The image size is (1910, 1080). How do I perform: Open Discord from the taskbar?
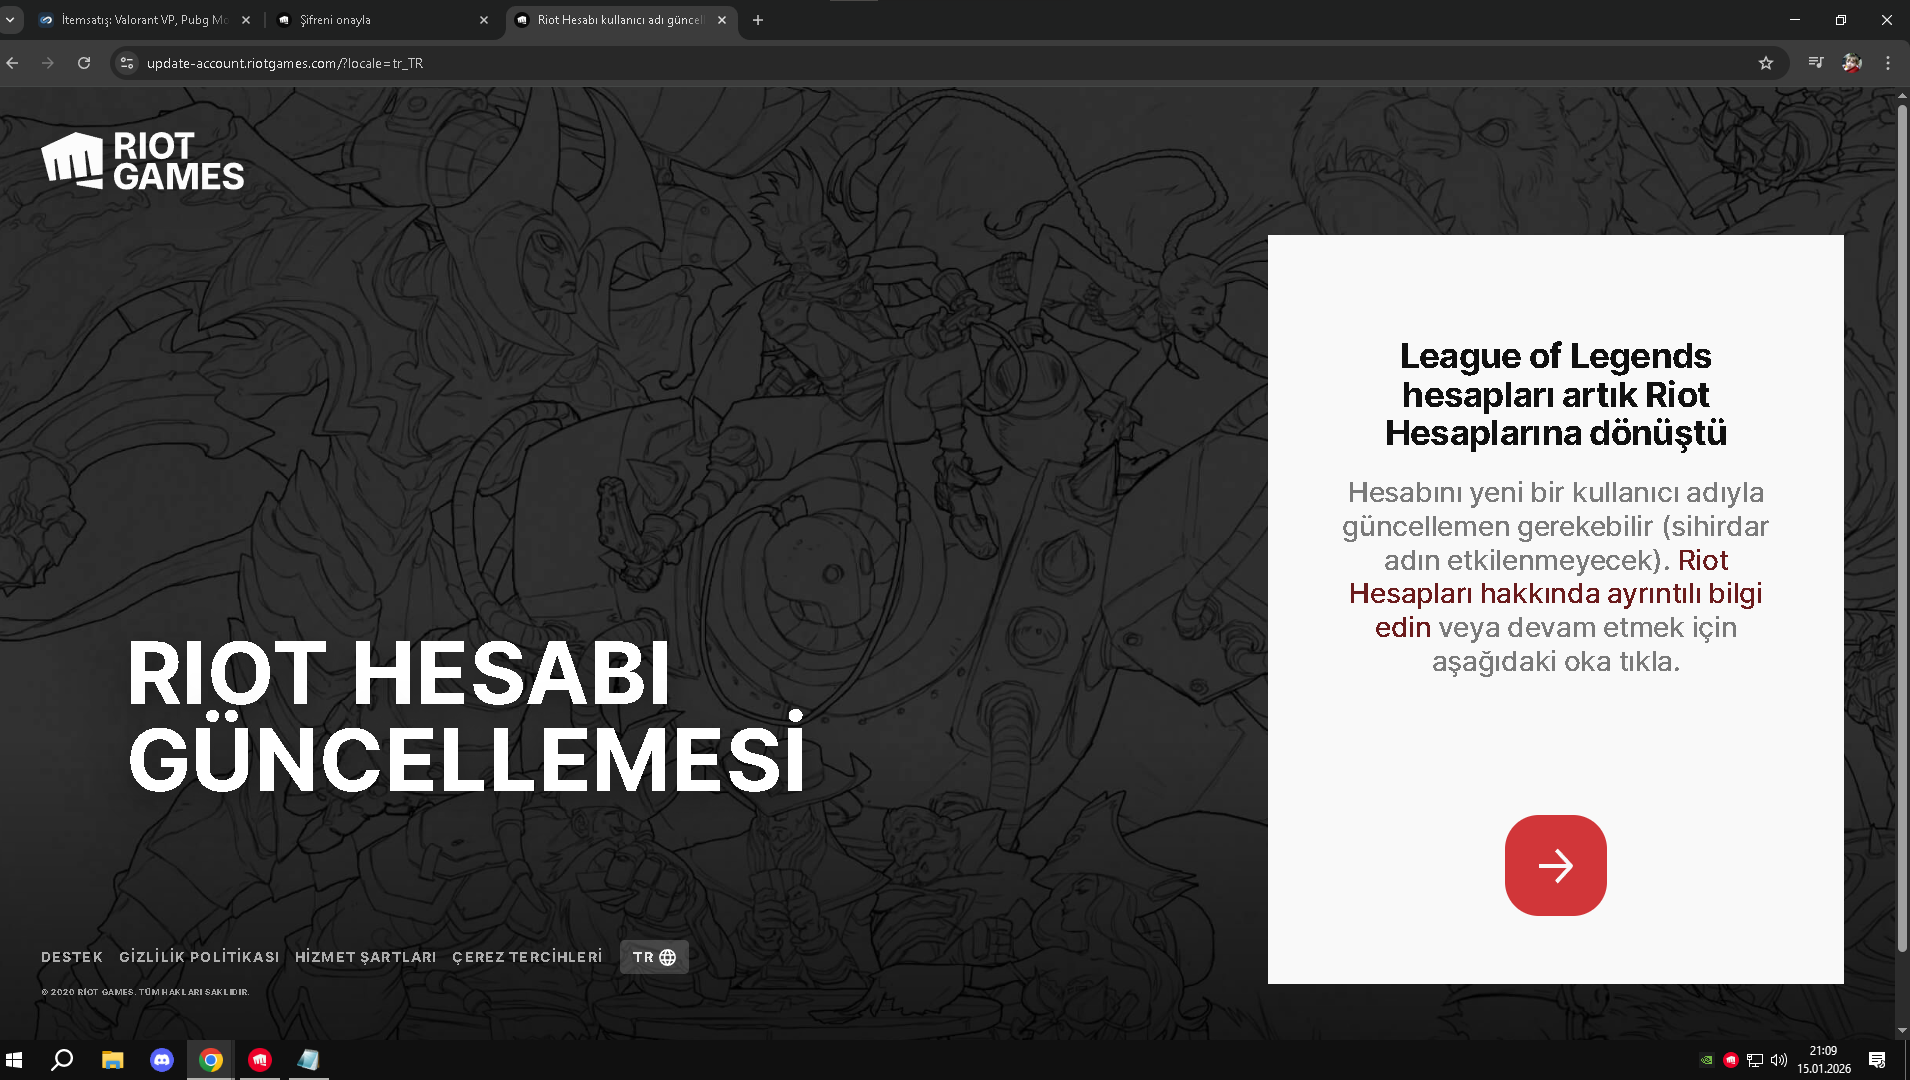[x=162, y=1060]
